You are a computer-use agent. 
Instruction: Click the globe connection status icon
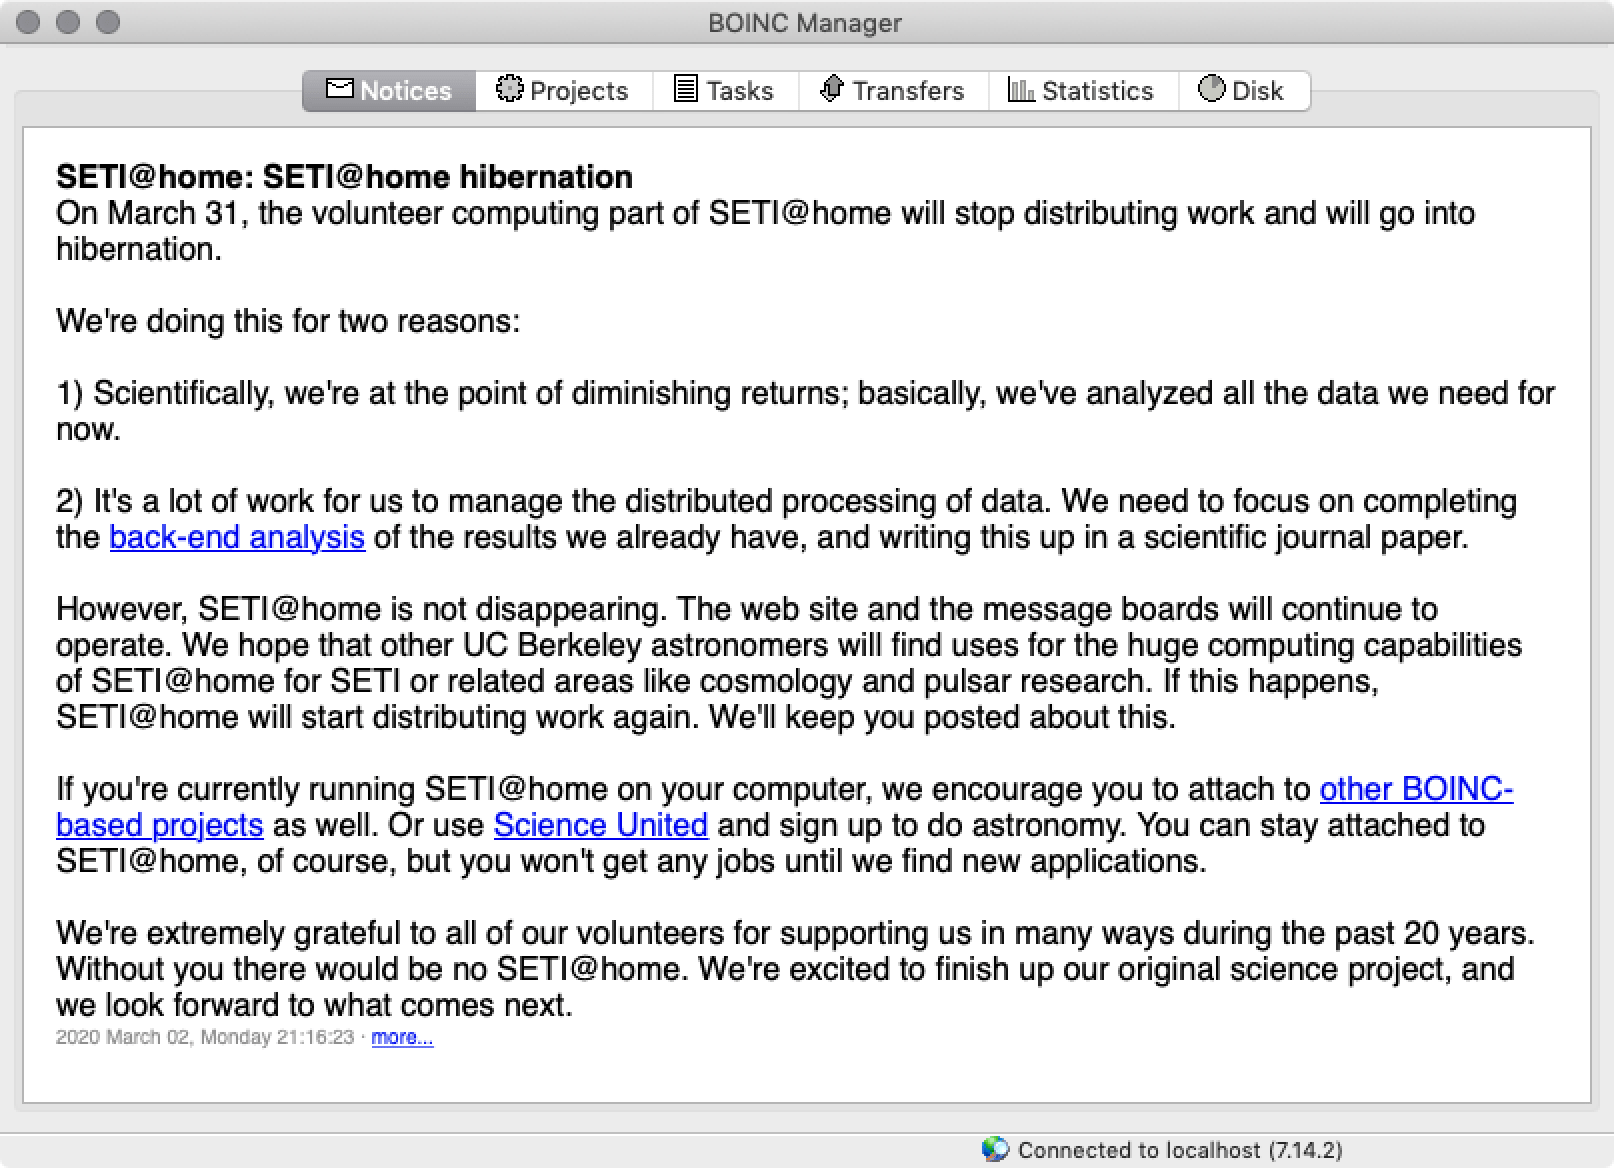click(994, 1149)
